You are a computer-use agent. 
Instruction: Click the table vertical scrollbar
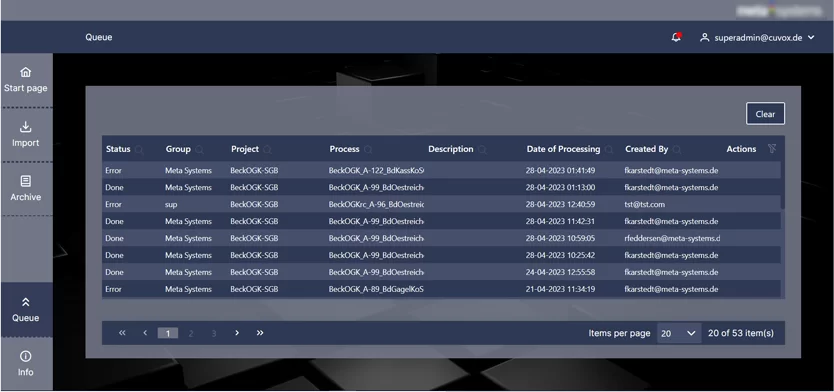coord(782,186)
